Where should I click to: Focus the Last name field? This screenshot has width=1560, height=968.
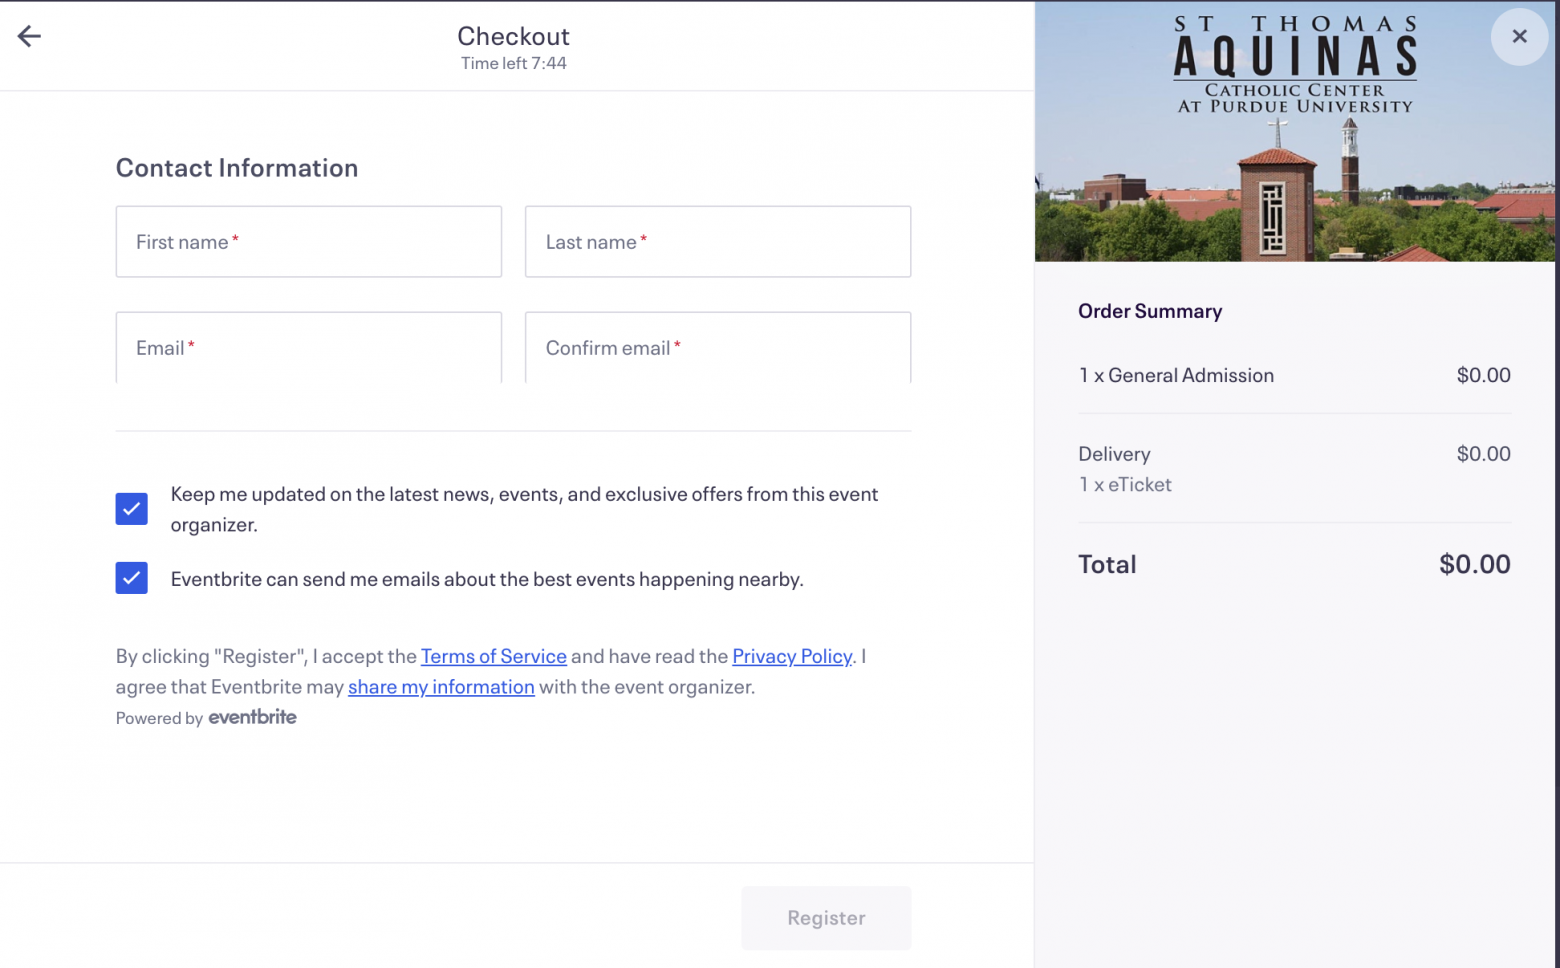718,242
